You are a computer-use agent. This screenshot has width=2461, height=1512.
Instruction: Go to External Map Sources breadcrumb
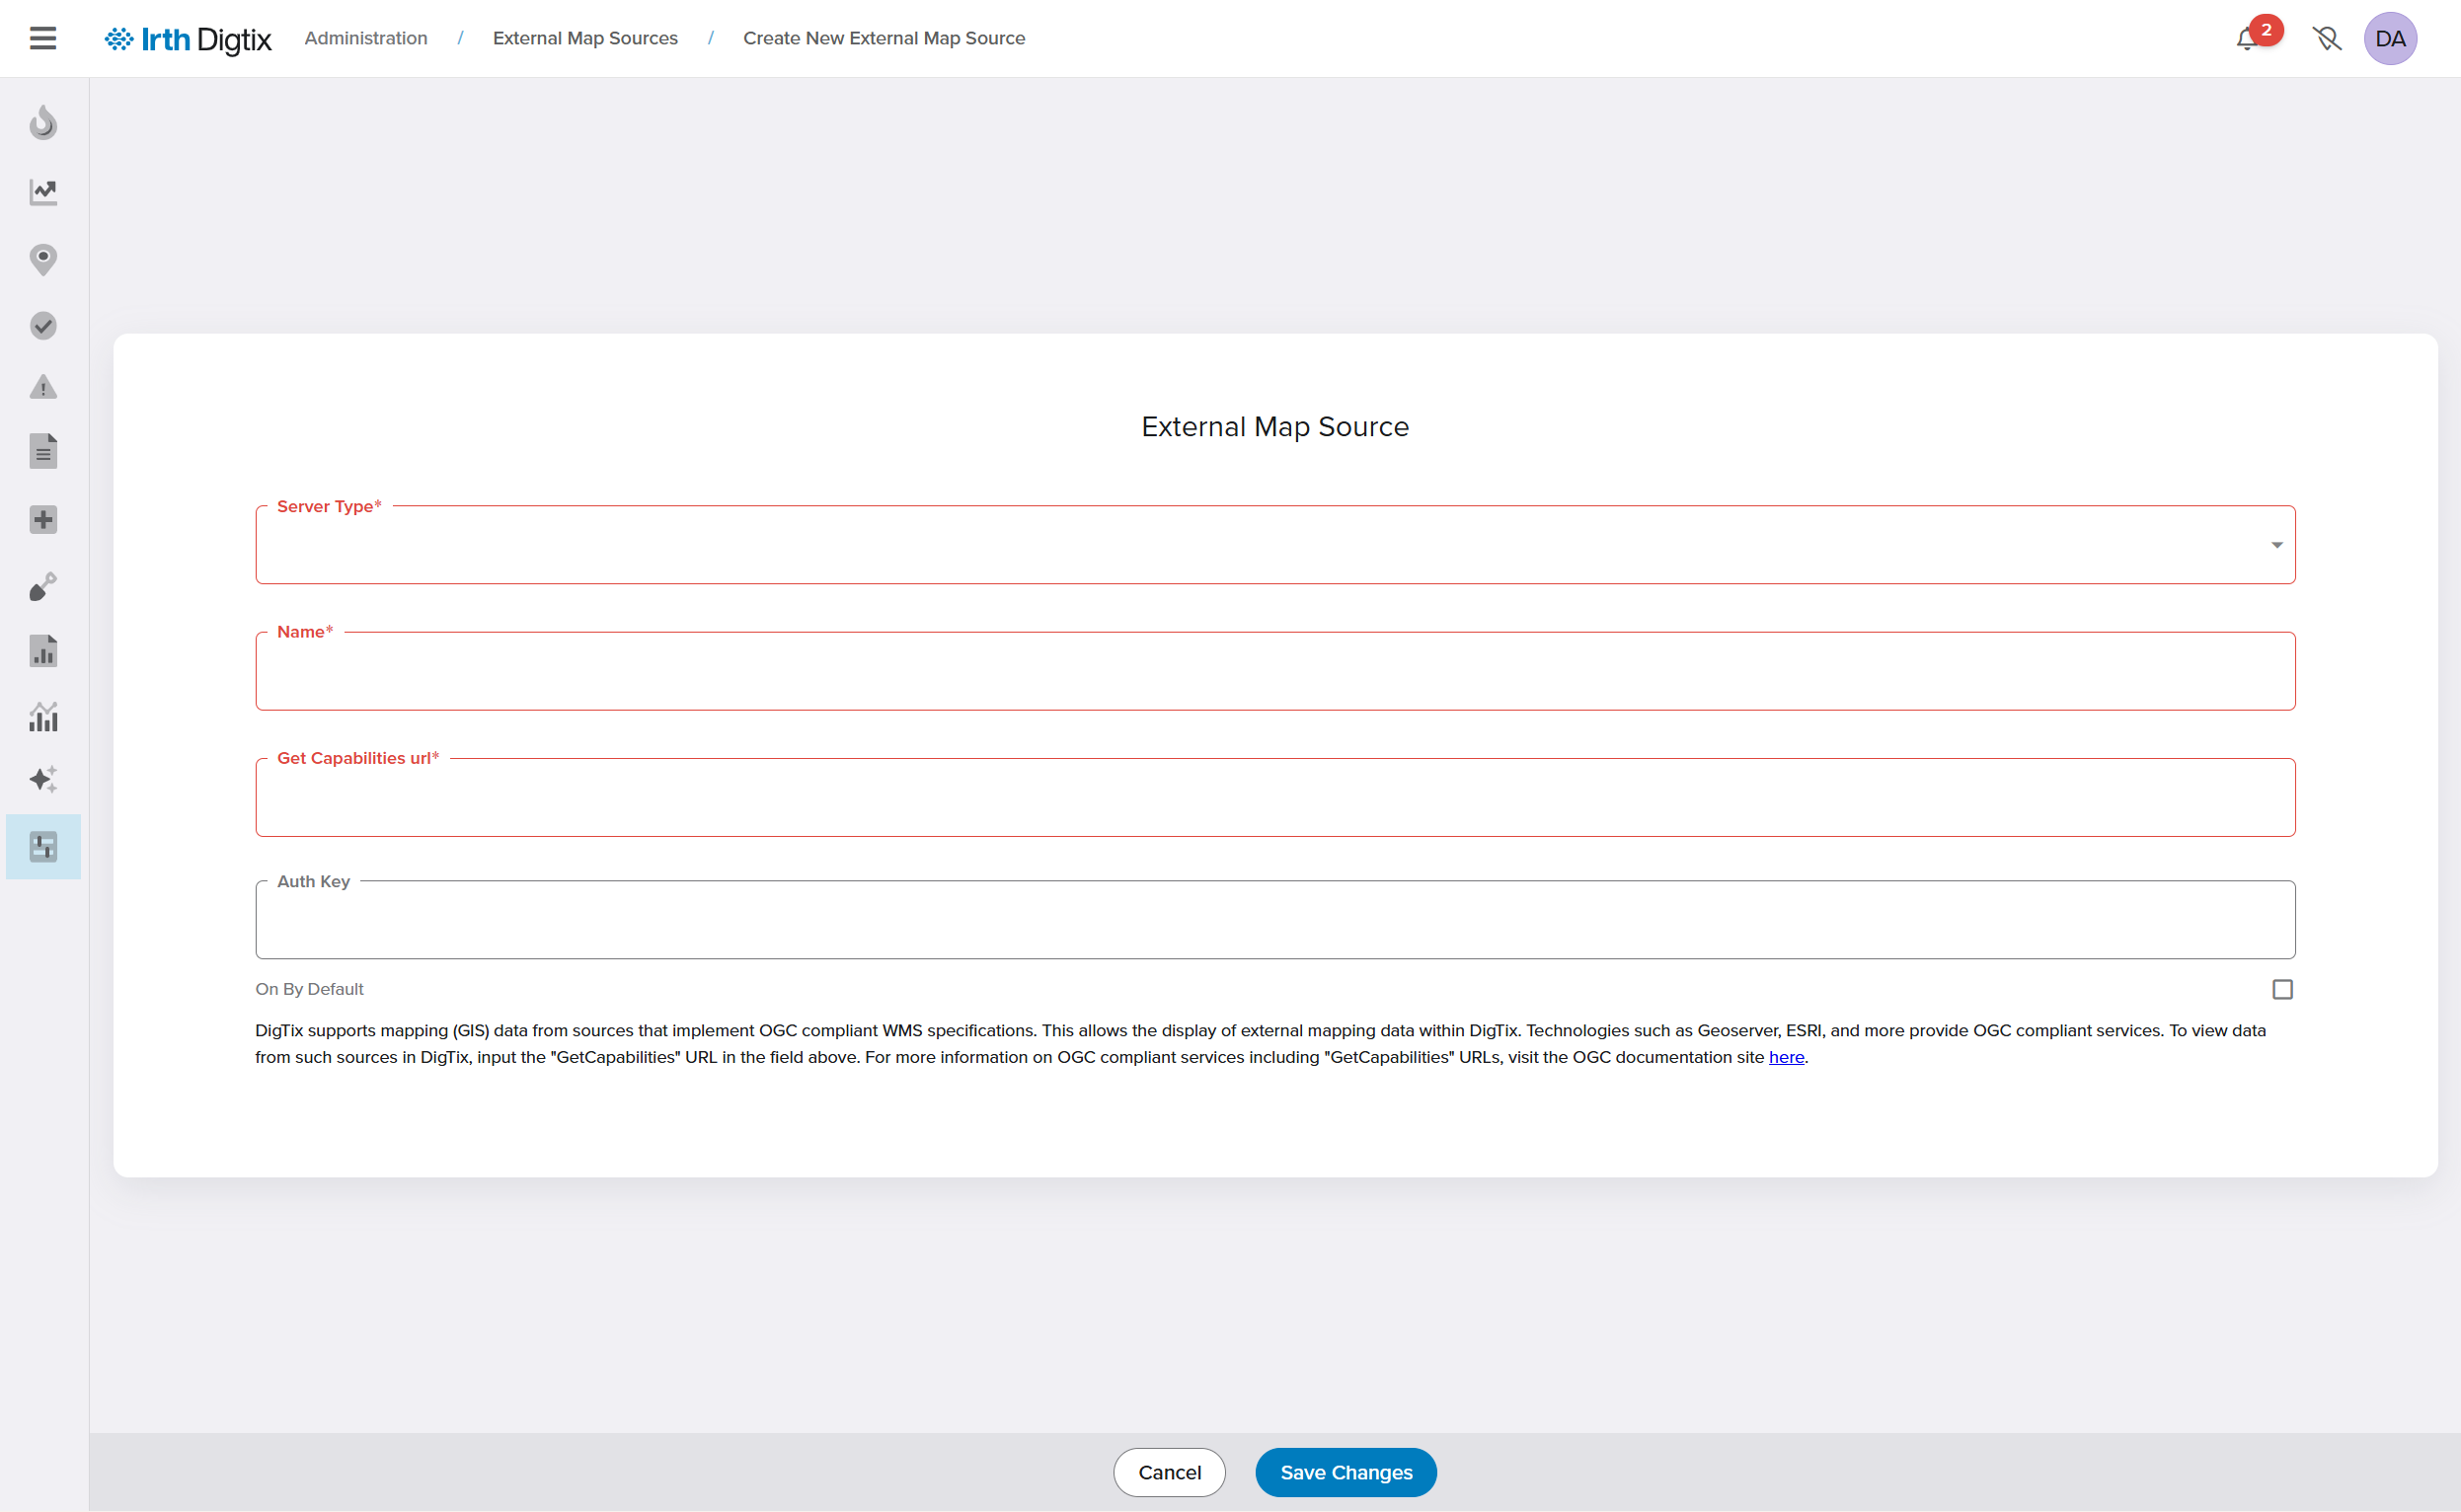click(x=585, y=38)
